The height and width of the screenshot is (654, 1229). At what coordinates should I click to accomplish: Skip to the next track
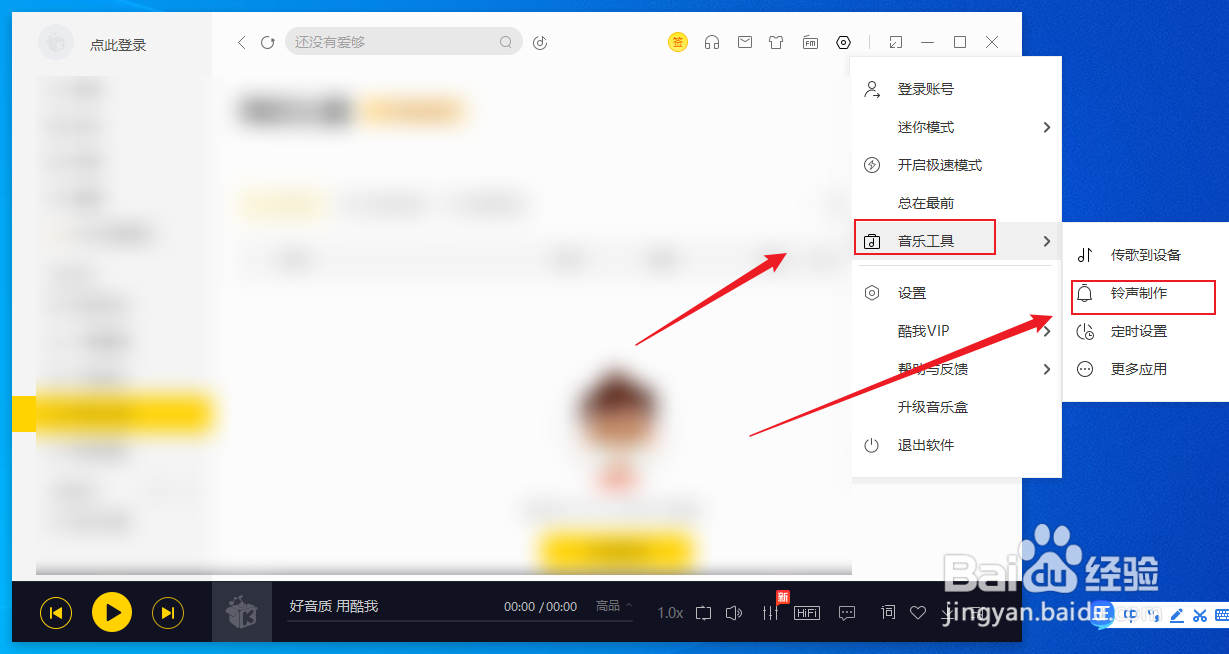(x=168, y=612)
